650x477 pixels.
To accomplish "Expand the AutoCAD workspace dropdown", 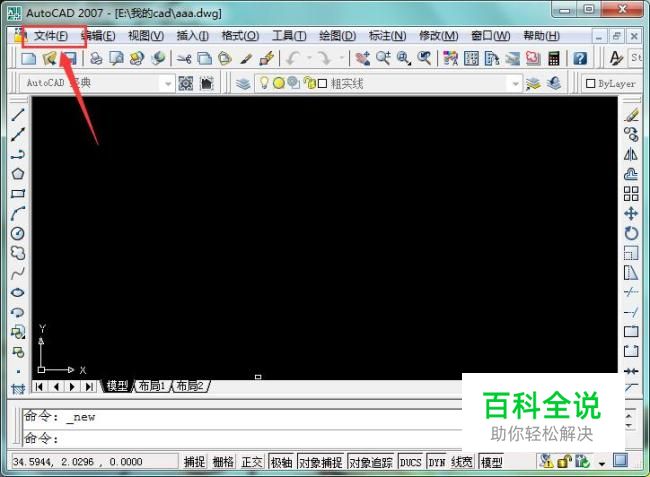I will click(x=167, y=84).
